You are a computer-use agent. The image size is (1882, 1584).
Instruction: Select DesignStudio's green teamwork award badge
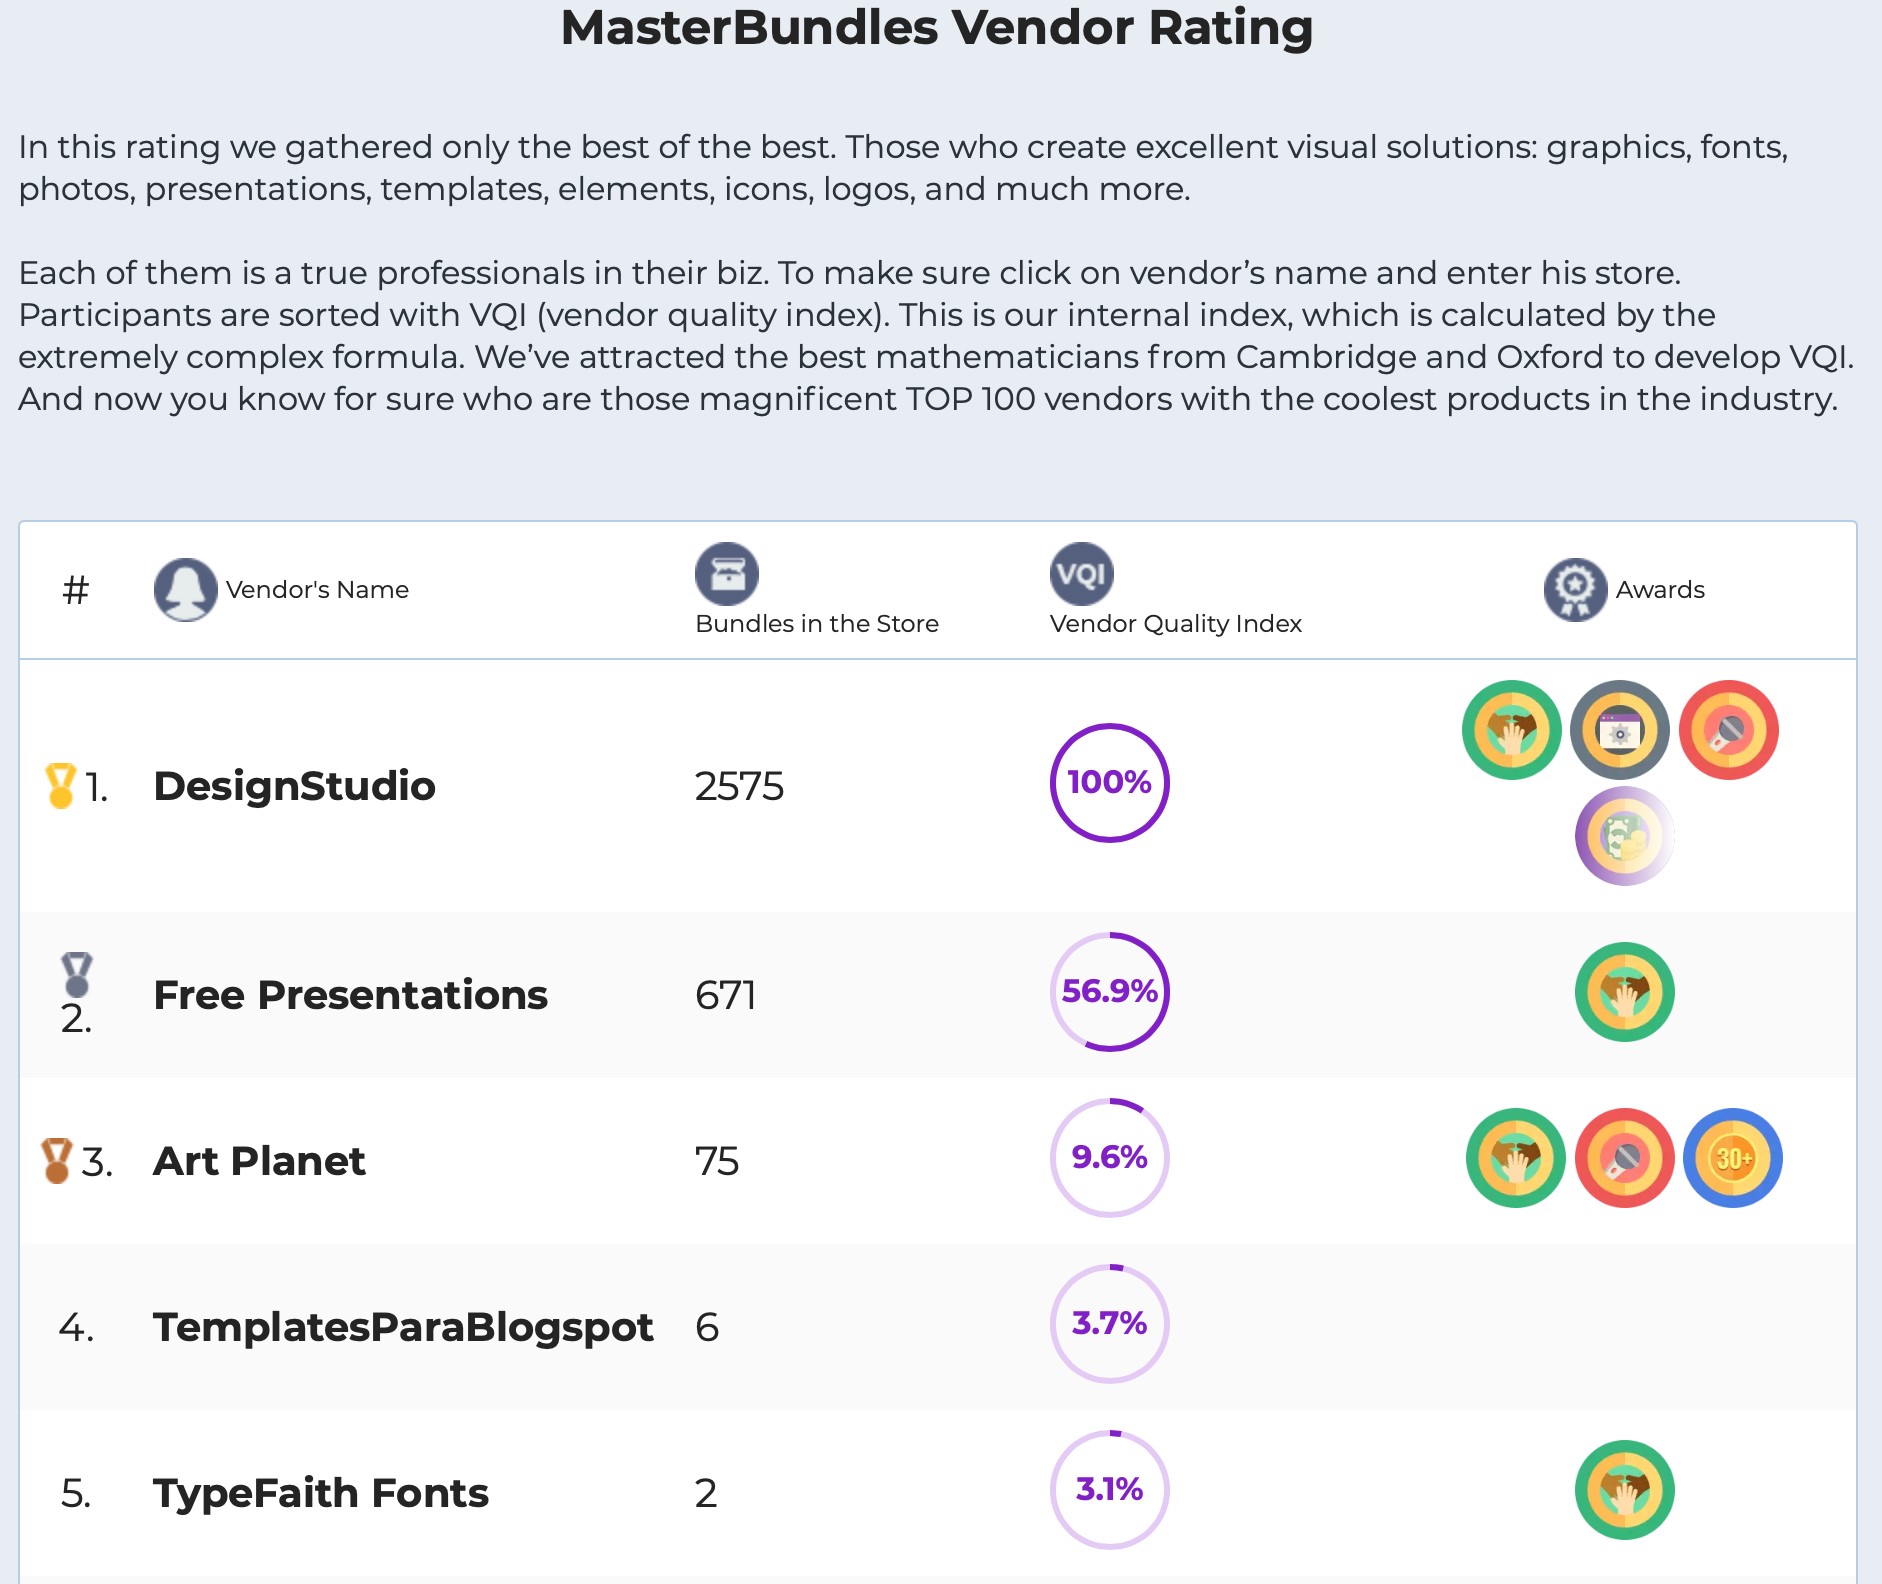[x=1512, y=730]
